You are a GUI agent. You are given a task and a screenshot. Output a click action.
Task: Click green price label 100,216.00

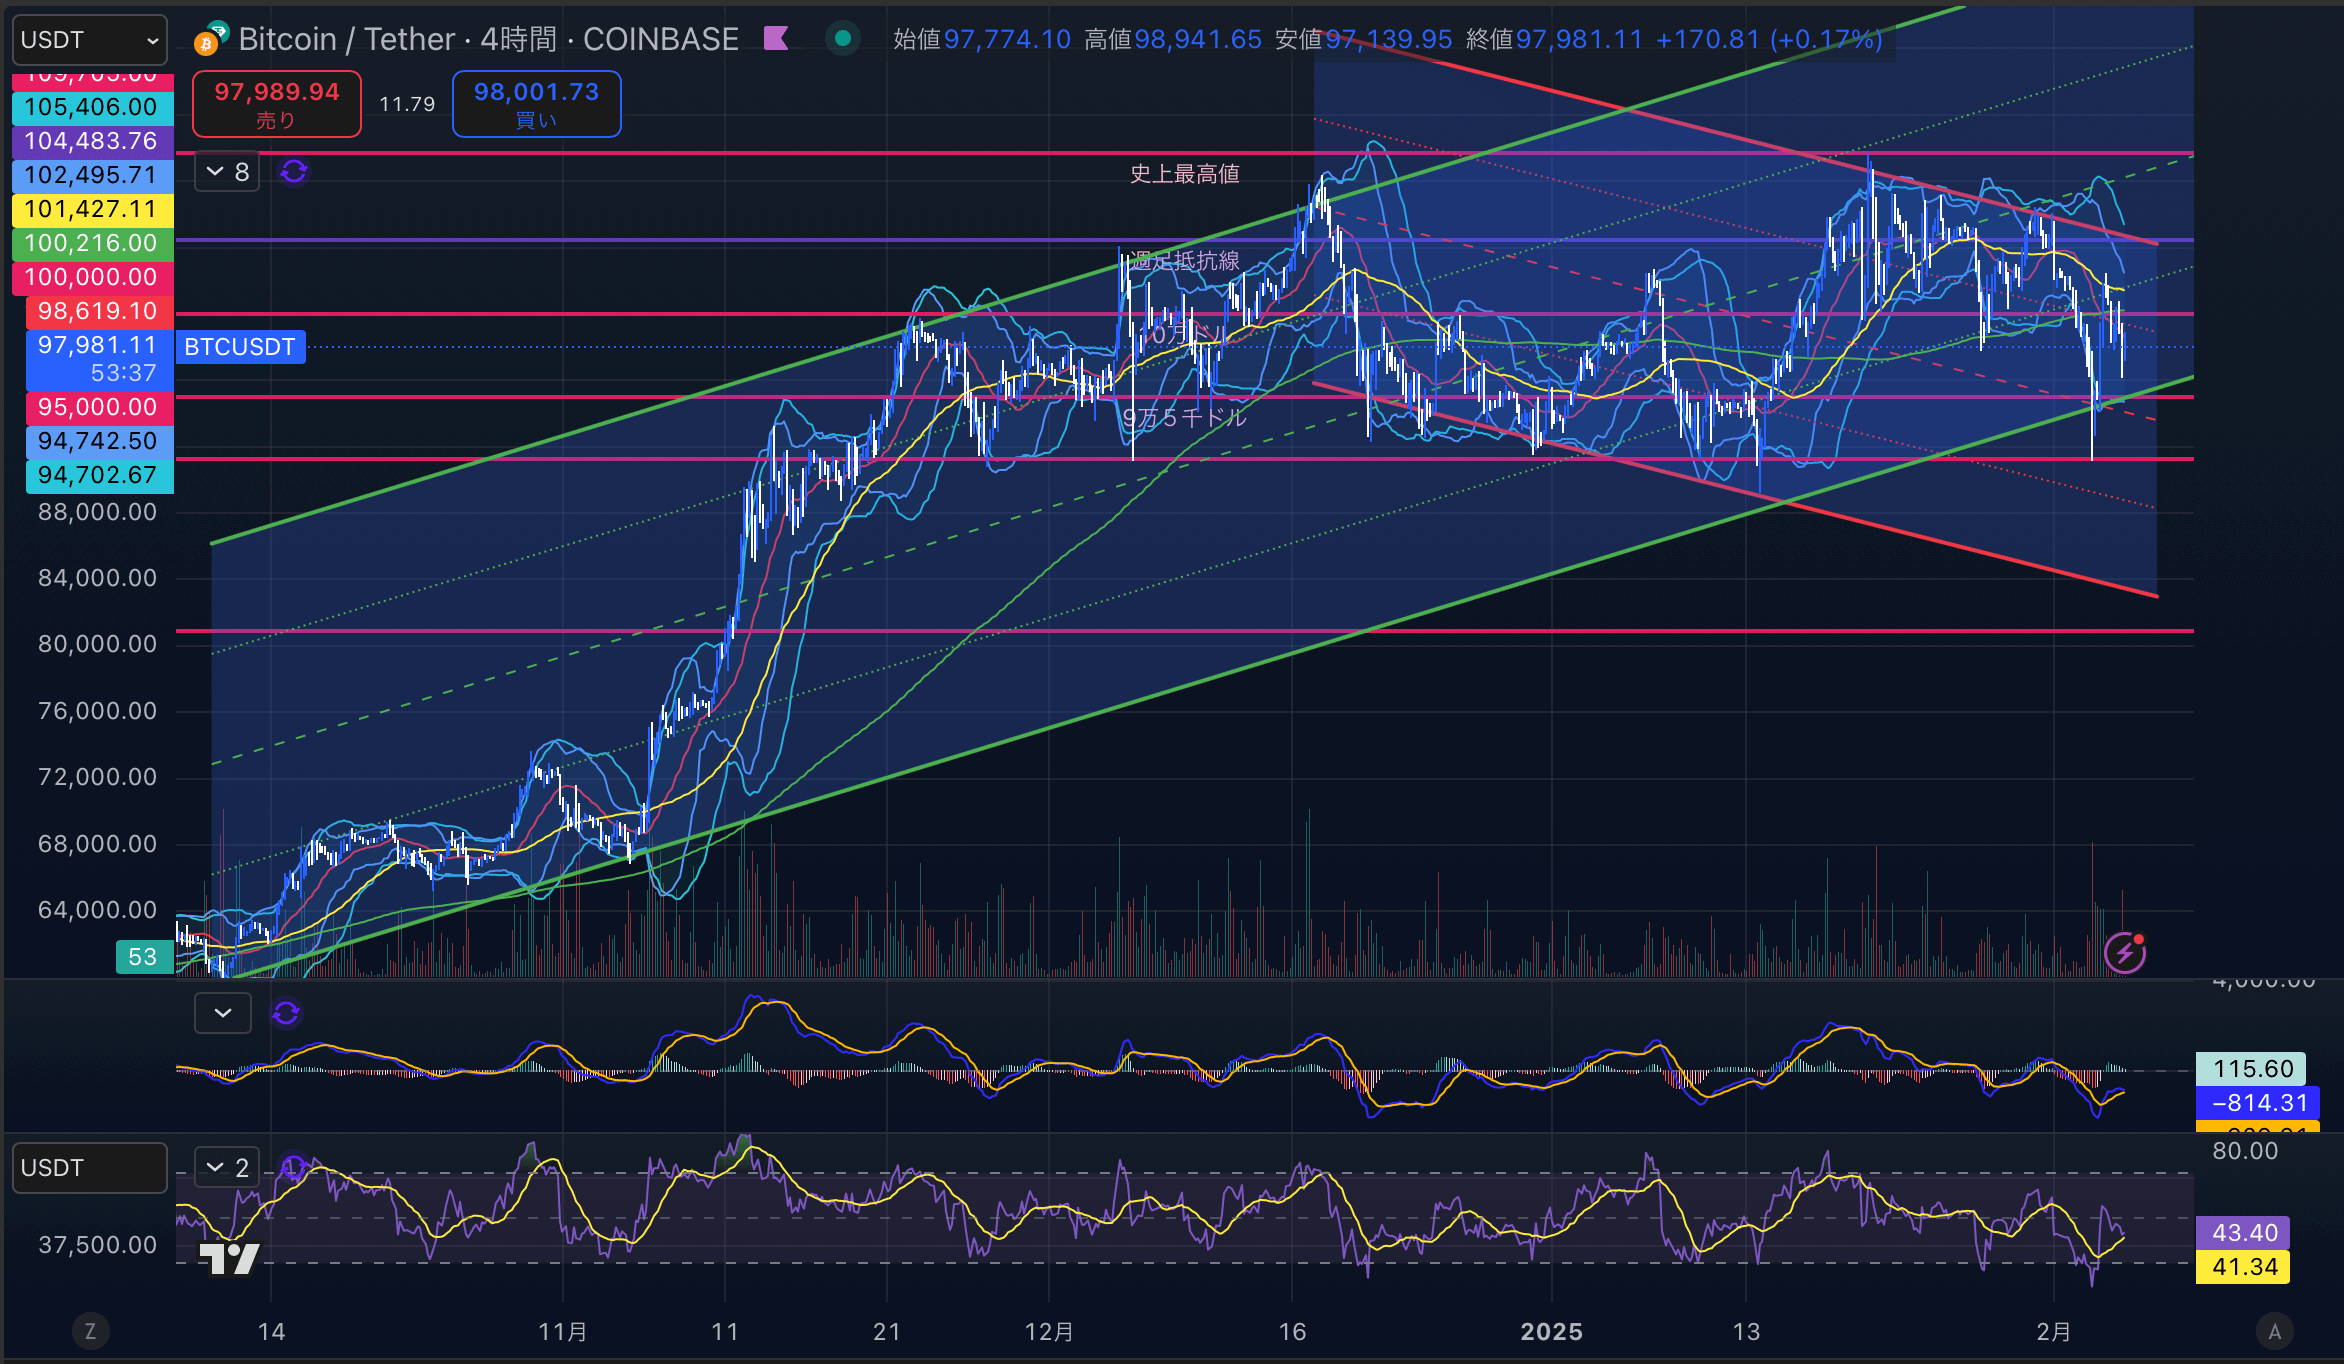[92, 243]
